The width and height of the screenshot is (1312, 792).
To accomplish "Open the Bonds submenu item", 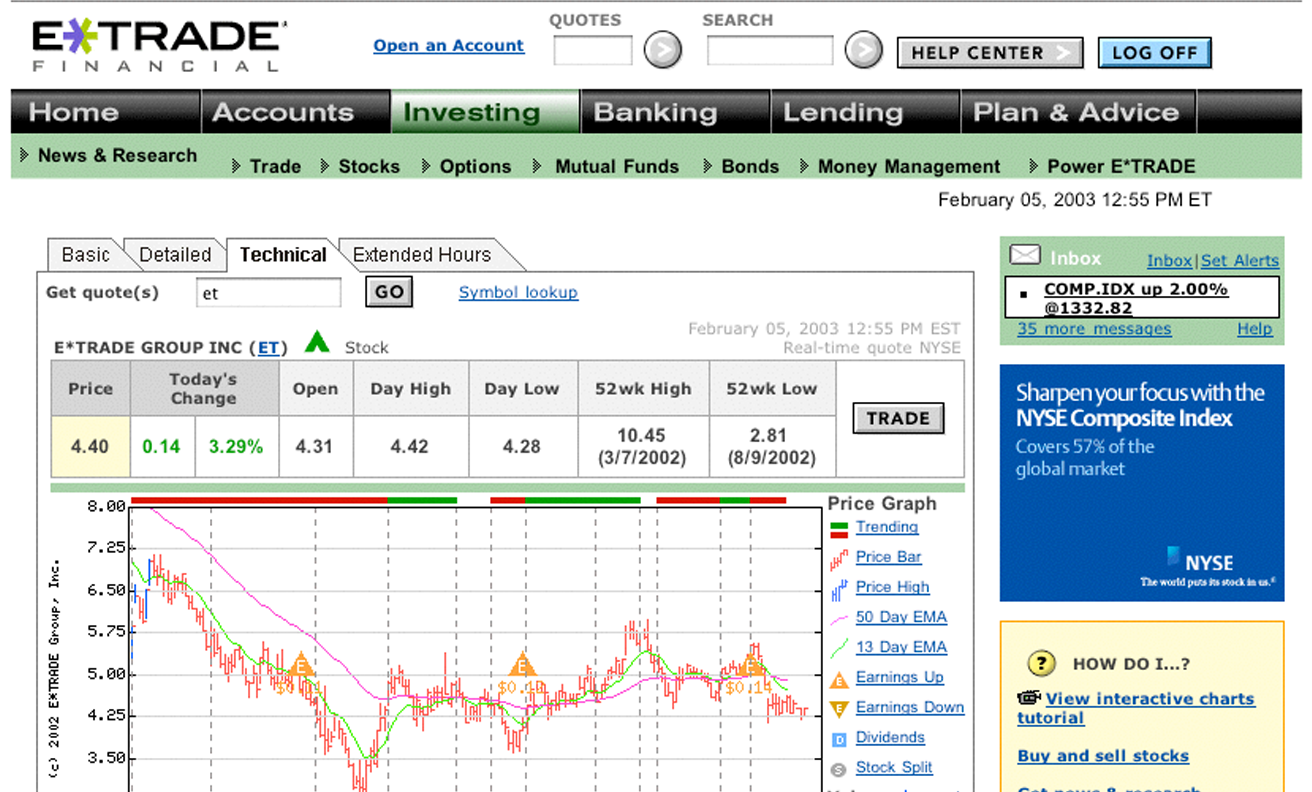I will [750, 167].
